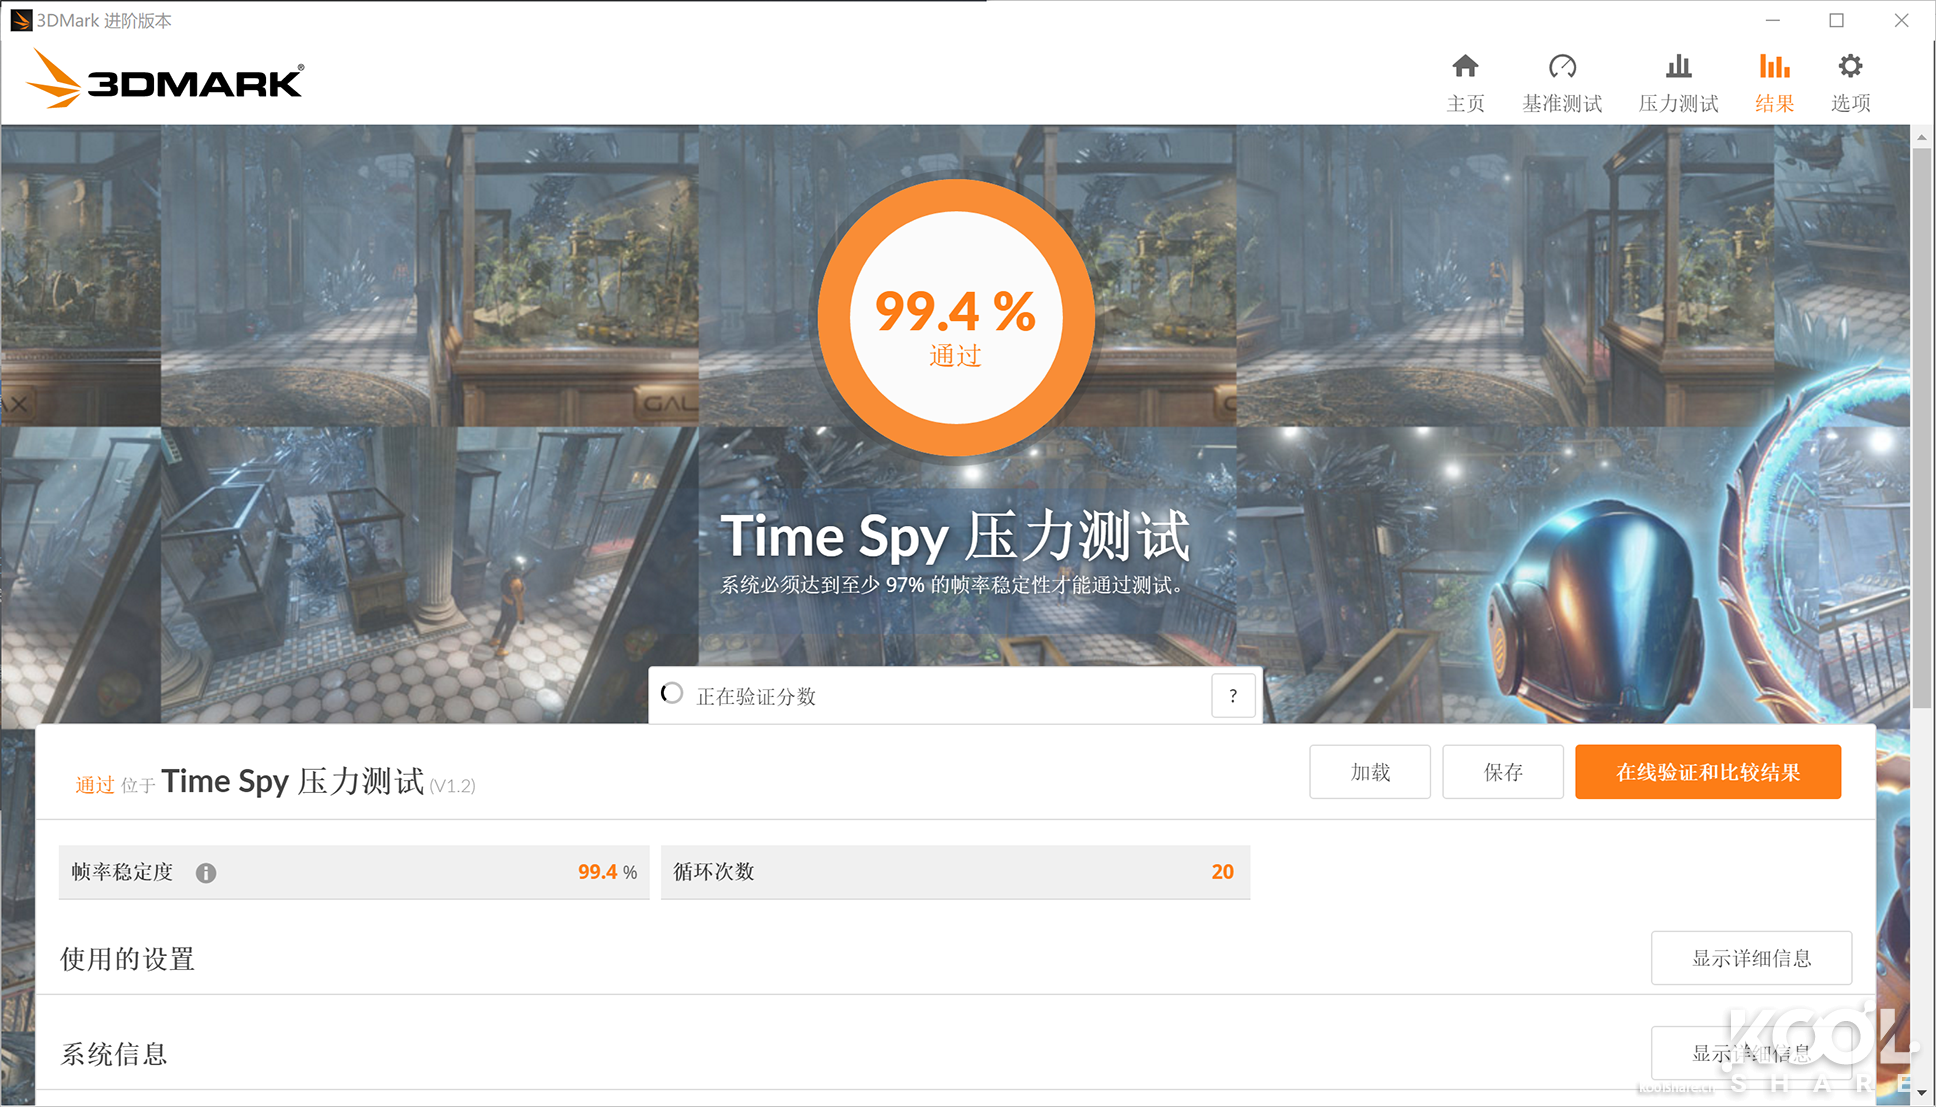Click the Time Spy 压力测试 banner title

pyautogui.click(x=955, y=536)
